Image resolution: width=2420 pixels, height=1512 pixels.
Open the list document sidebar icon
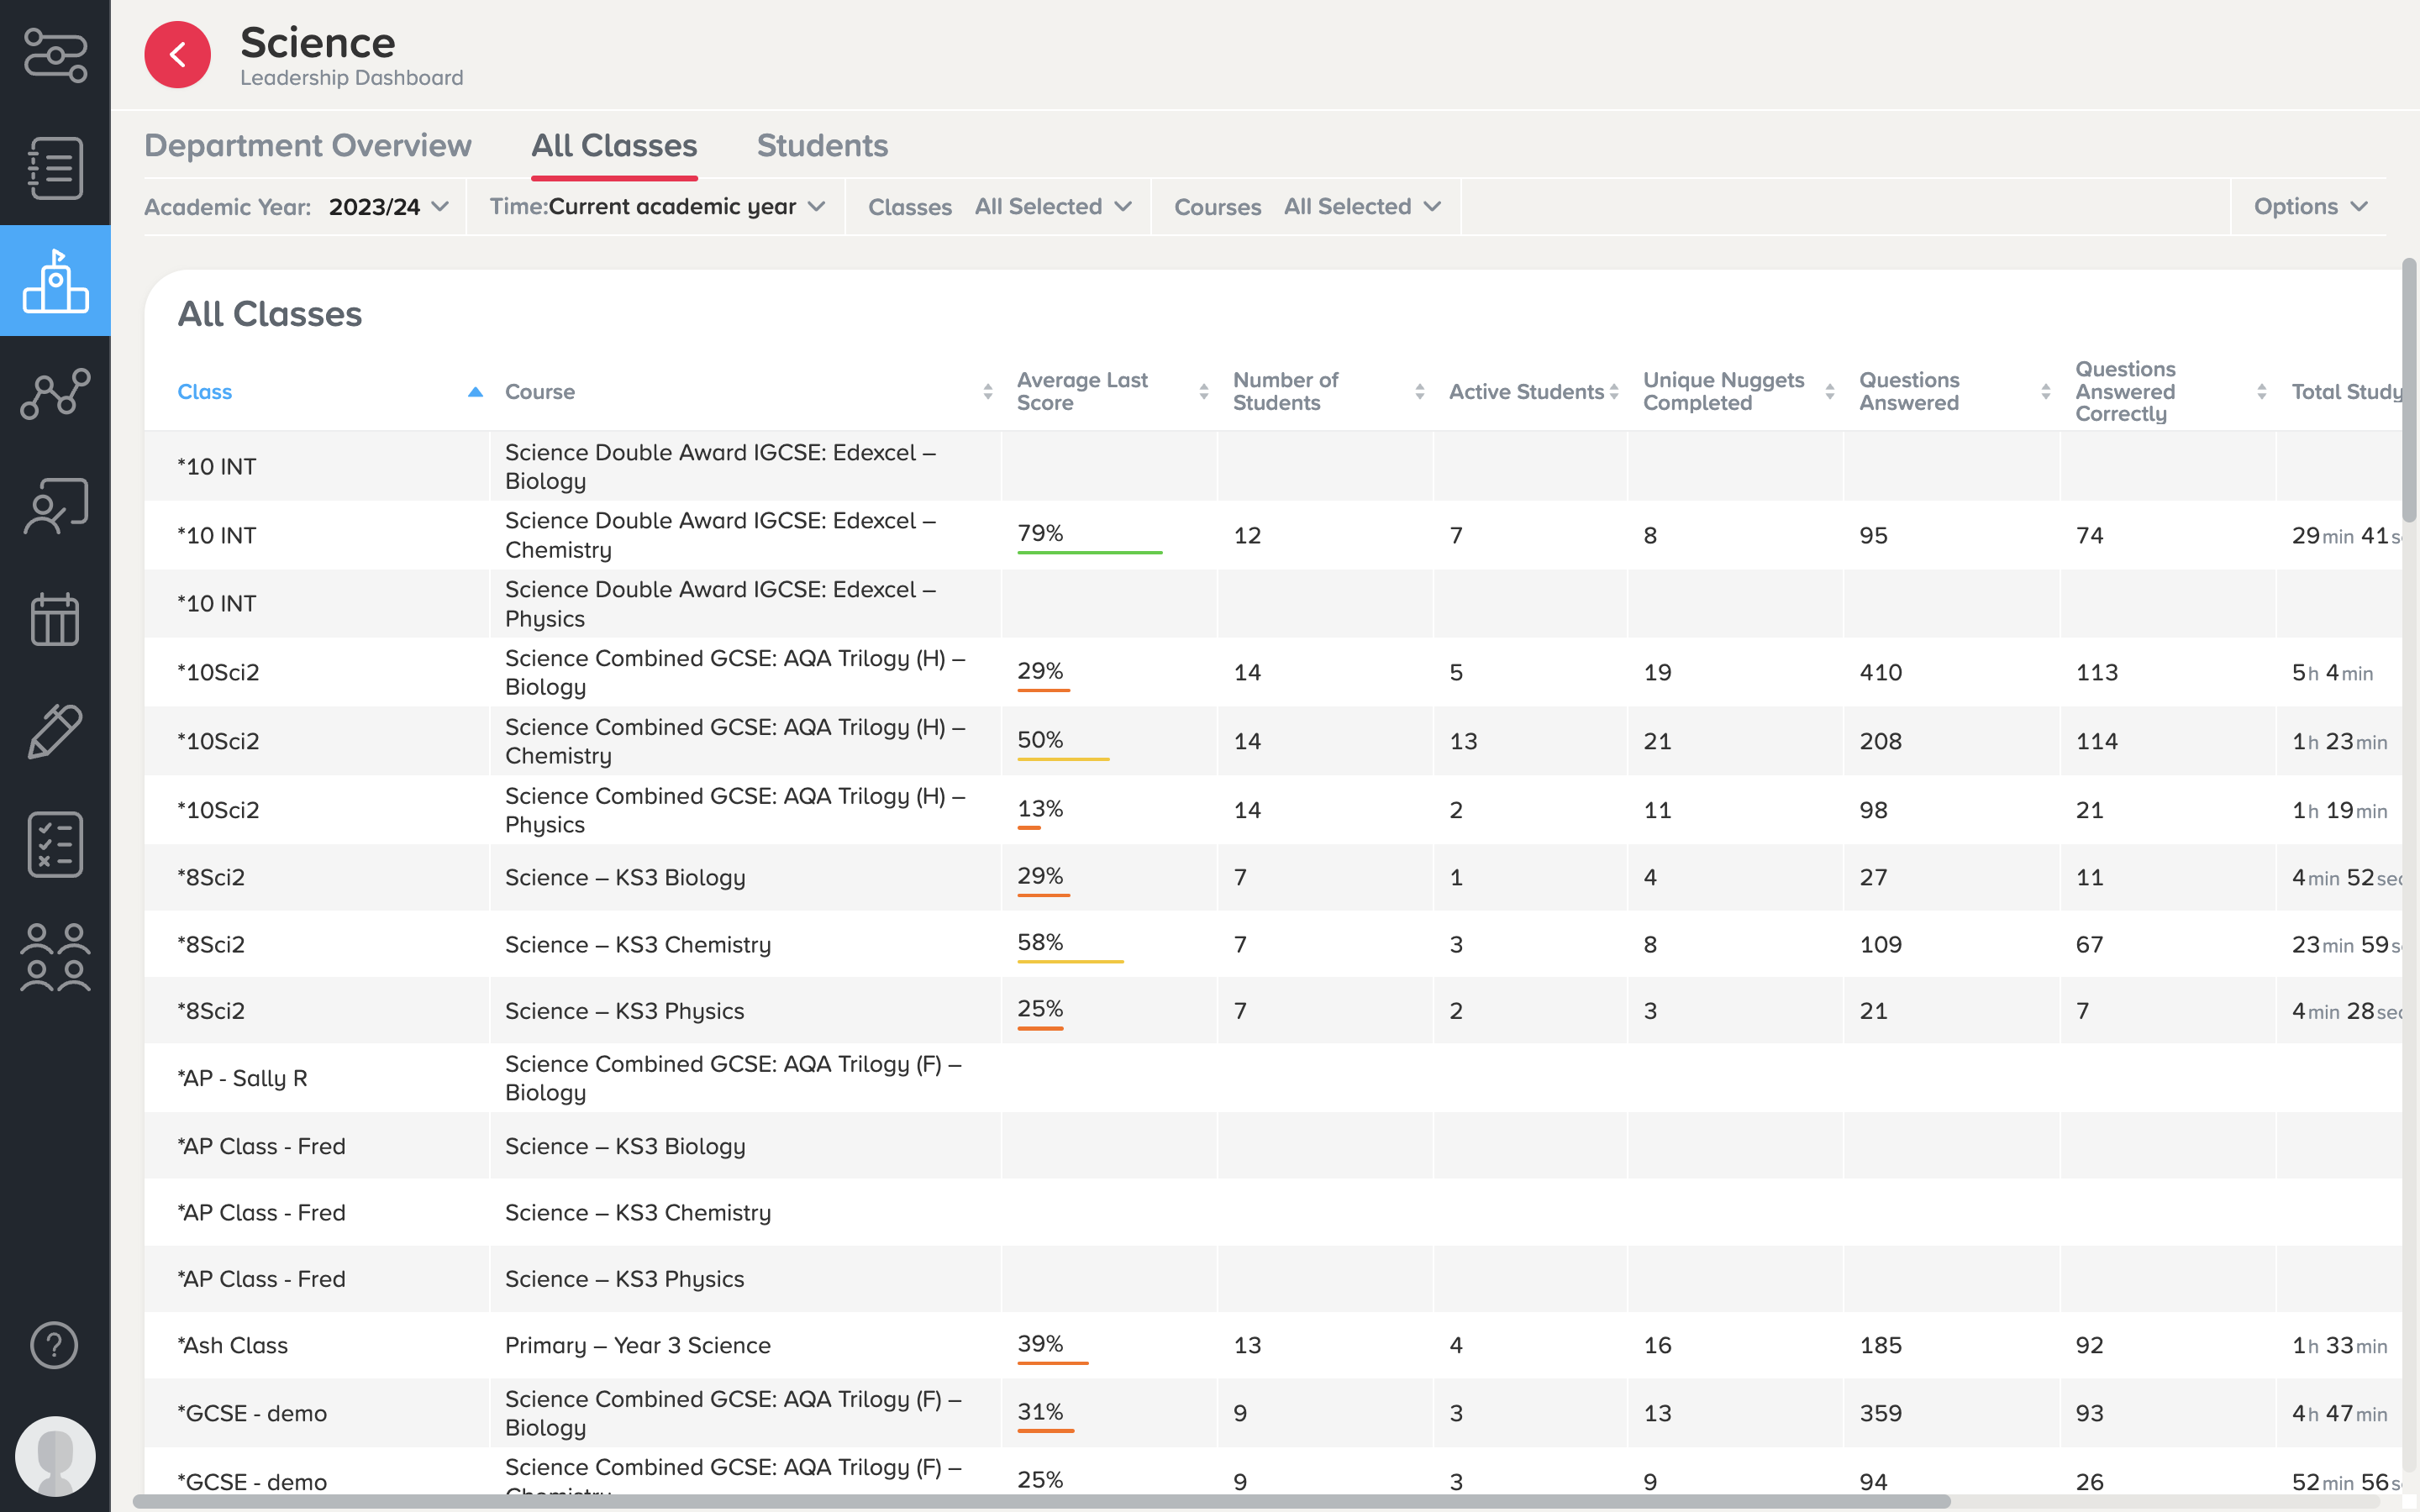point(55,168)
